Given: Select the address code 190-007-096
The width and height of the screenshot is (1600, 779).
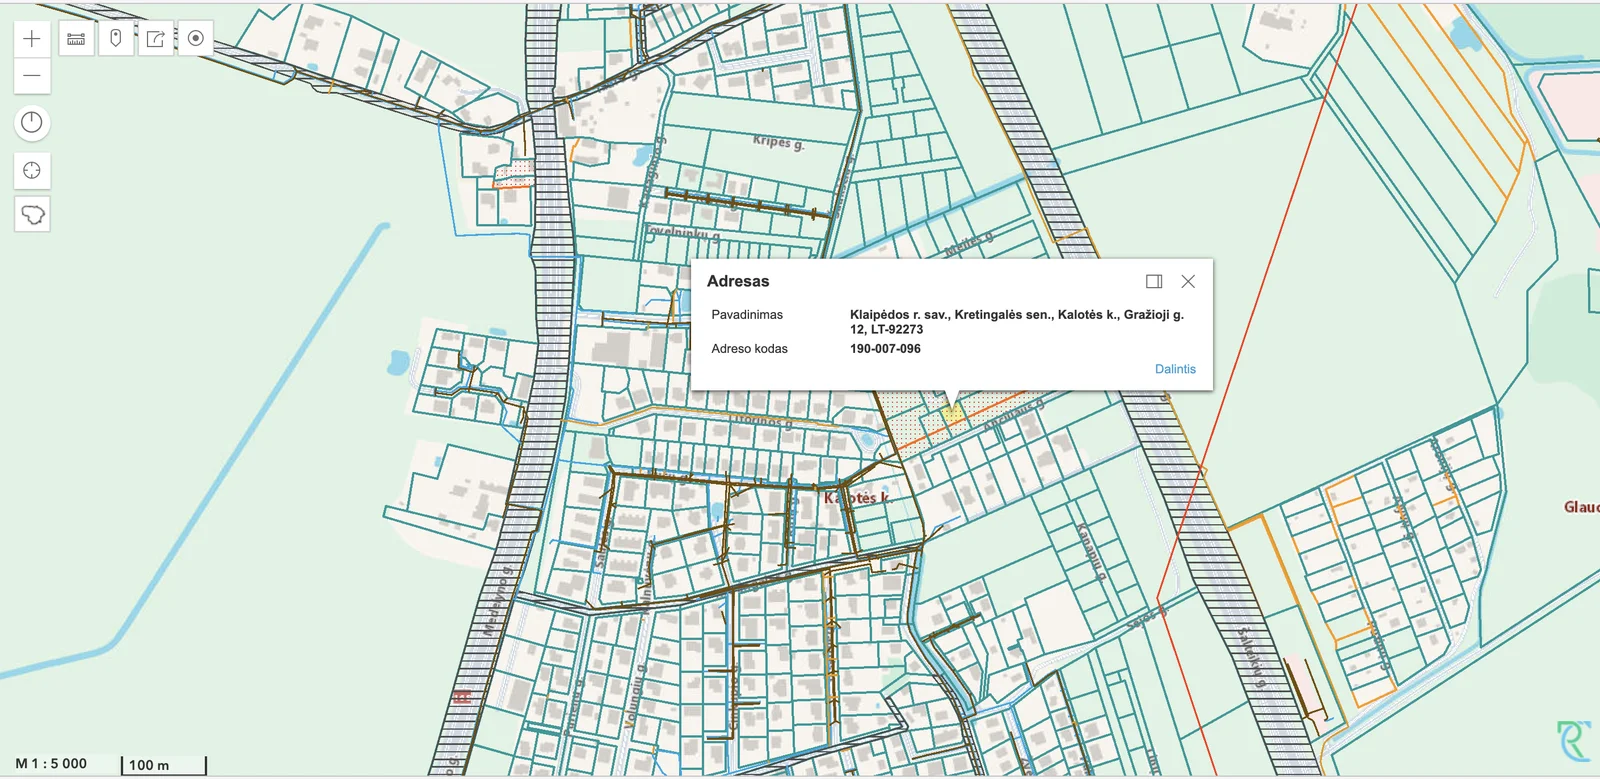Looking at the screenshot, I should click(885, 349).
